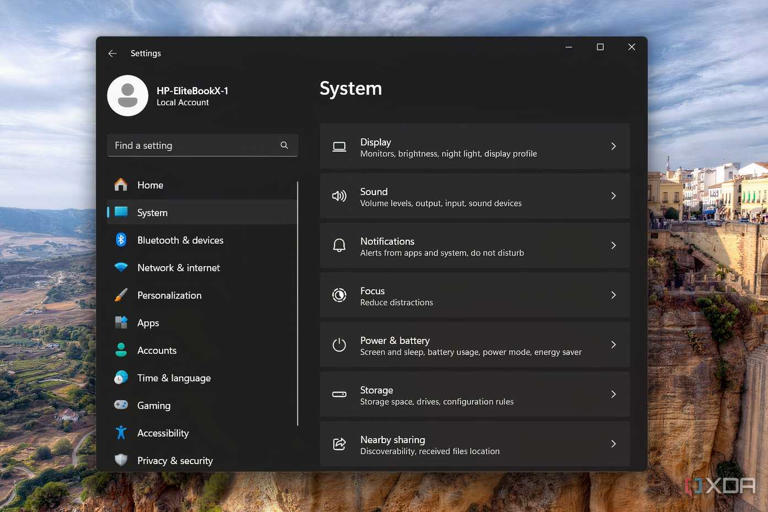Click the Find a setting field
This screenshot has height=512, width=768.
coord(202,145)
